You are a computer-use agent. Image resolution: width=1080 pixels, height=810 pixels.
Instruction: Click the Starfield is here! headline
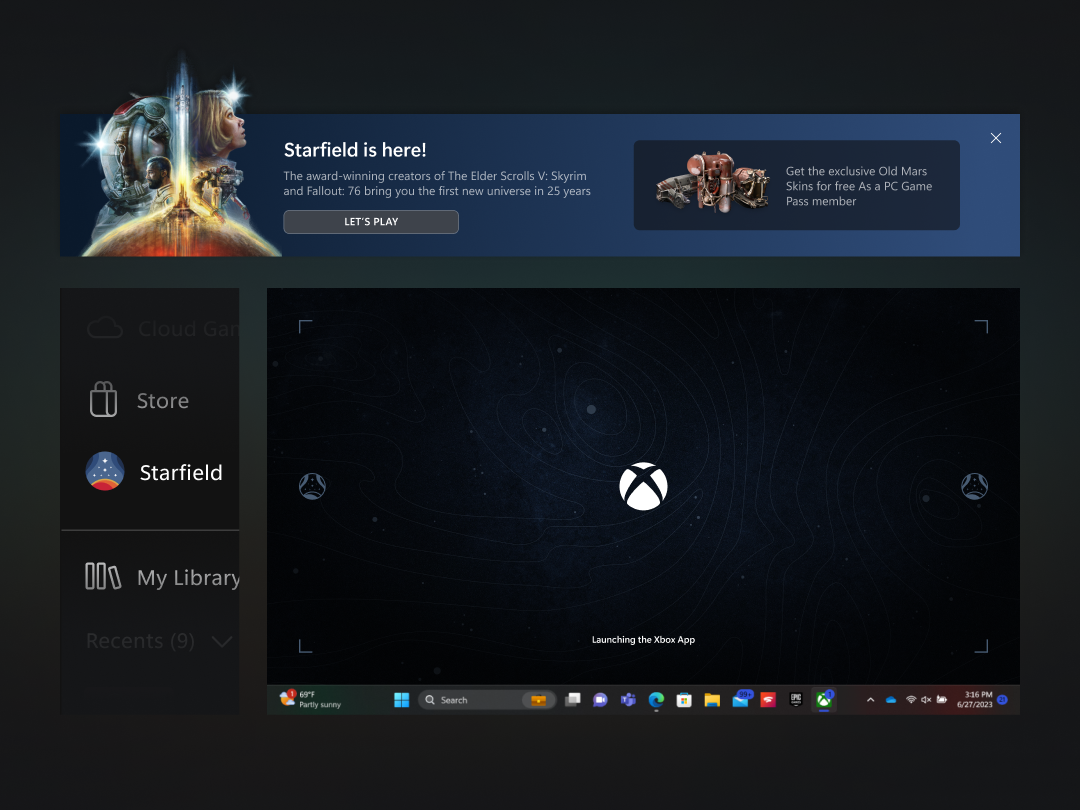pyautogui.click(x=355, y=150)
